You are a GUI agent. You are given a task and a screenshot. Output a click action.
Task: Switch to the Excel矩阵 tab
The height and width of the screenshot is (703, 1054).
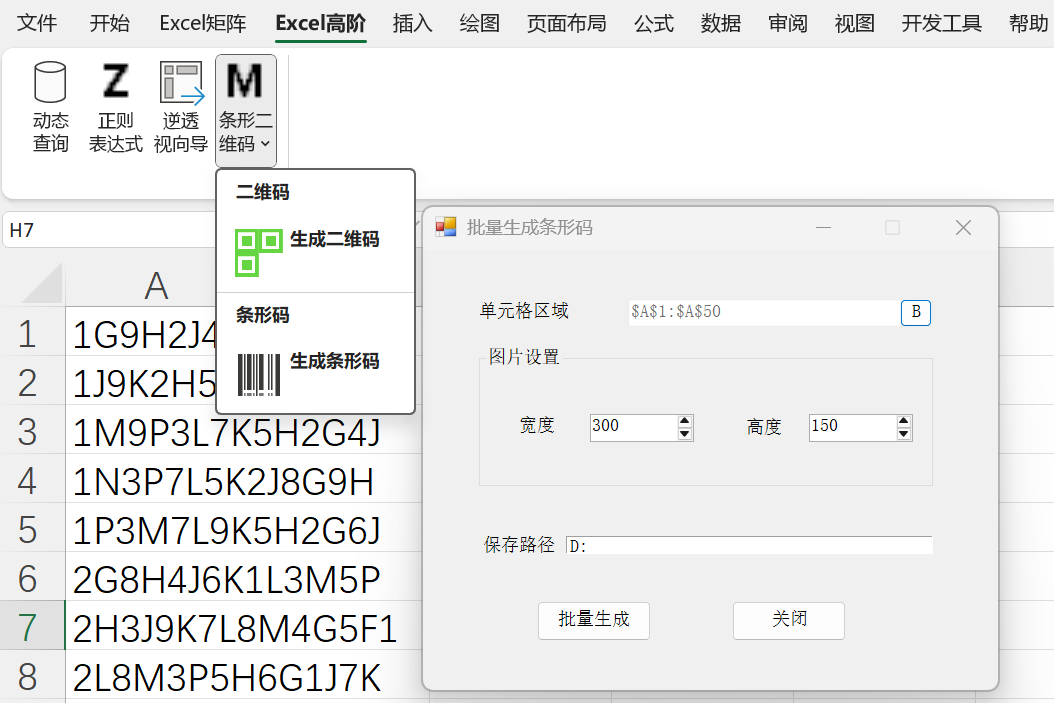click(203, 24)
